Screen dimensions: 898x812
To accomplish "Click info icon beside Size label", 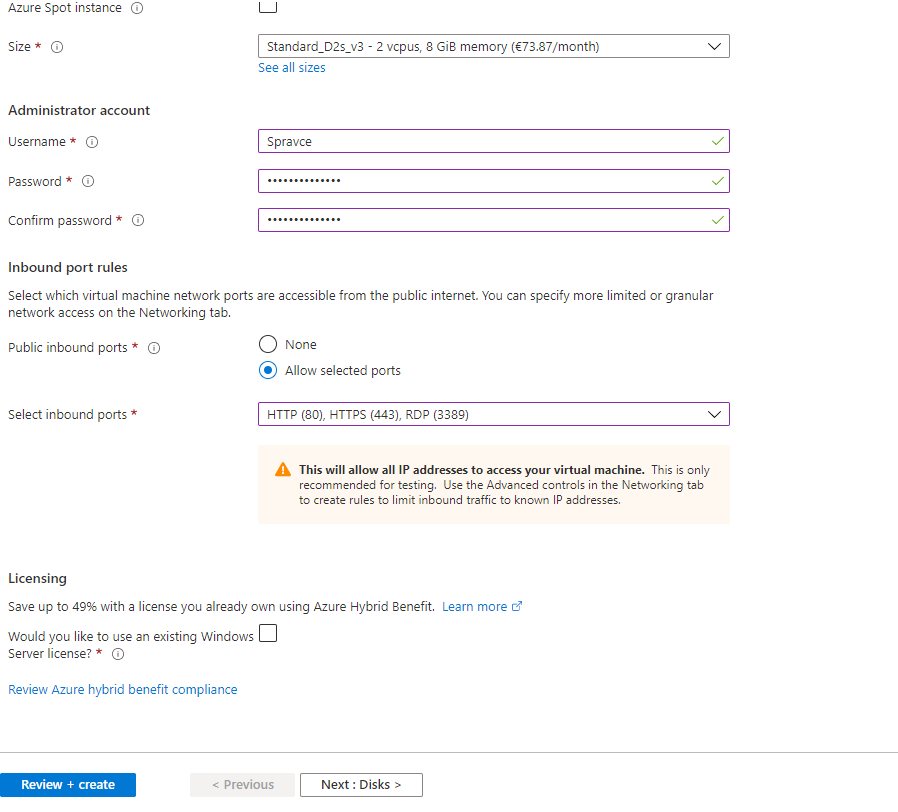I will [57, 47].
